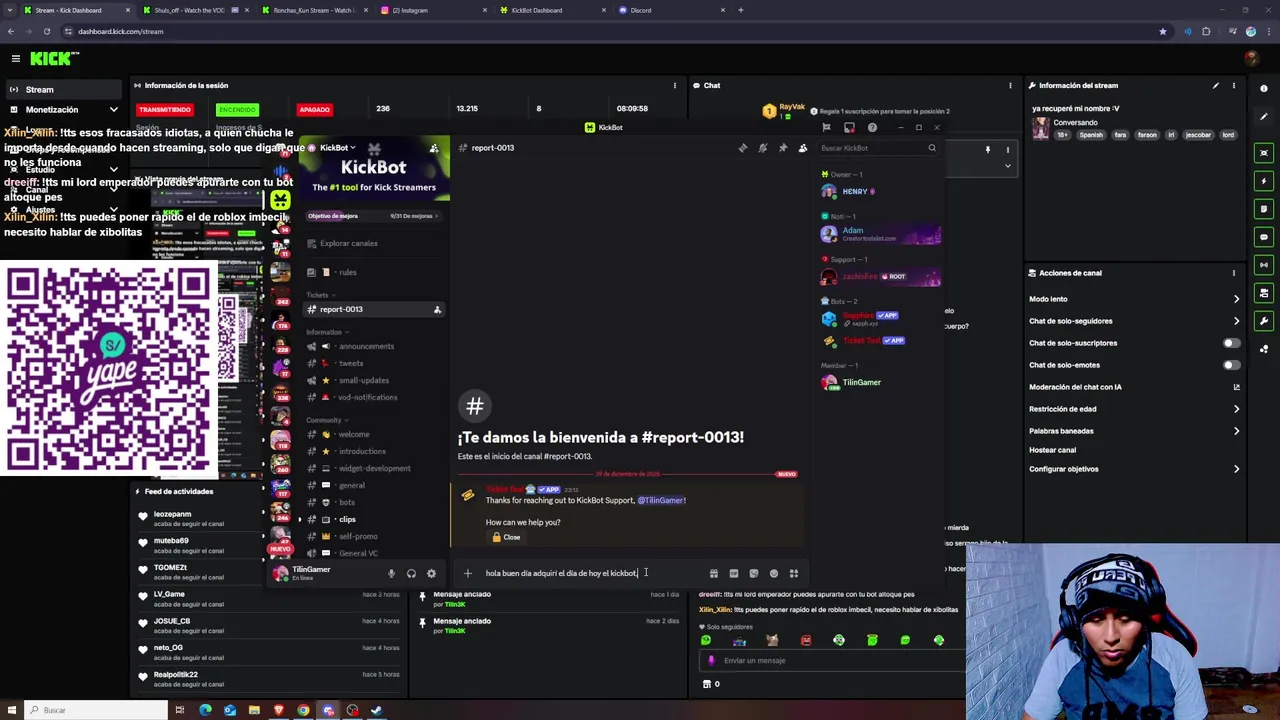Open sticker picker in Discord message bar
This screenshot has height=720, width=1280.
pyautogui.click(x=753, y=574)
